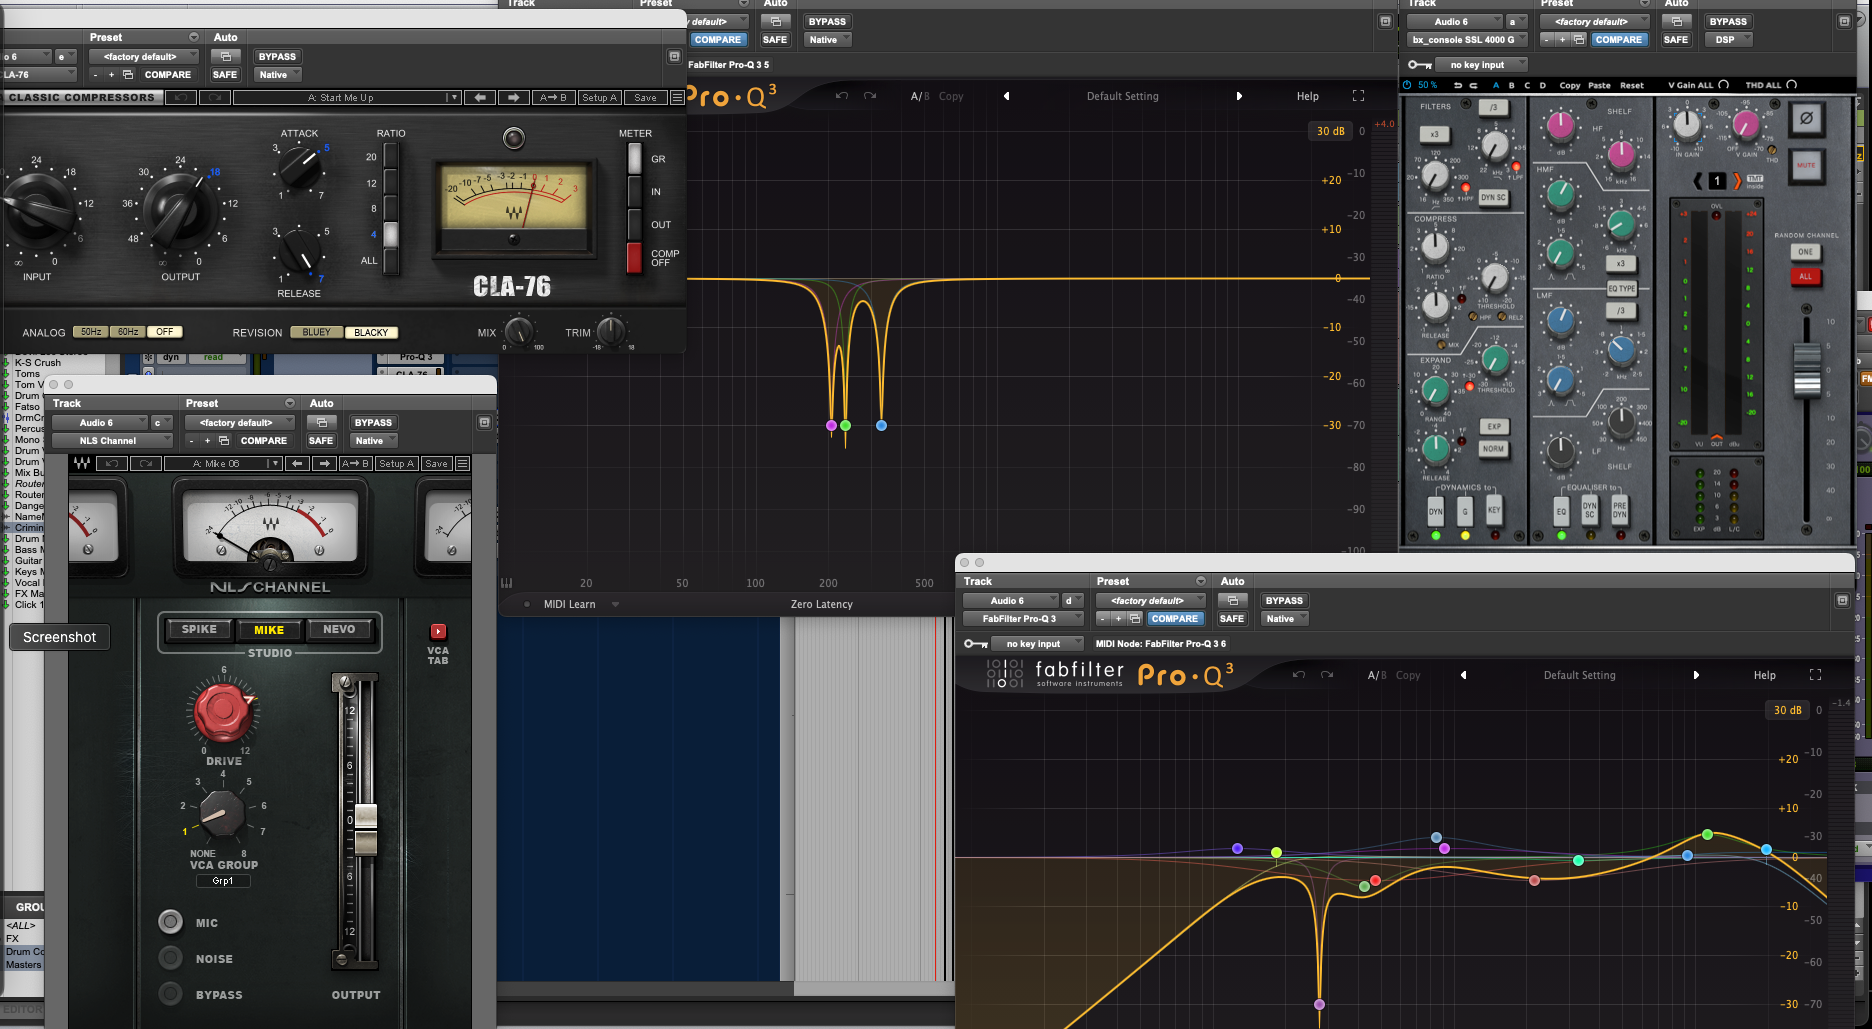
Task: Select the NEVO studio tab on NLS Channel
Action: point(339,629)
